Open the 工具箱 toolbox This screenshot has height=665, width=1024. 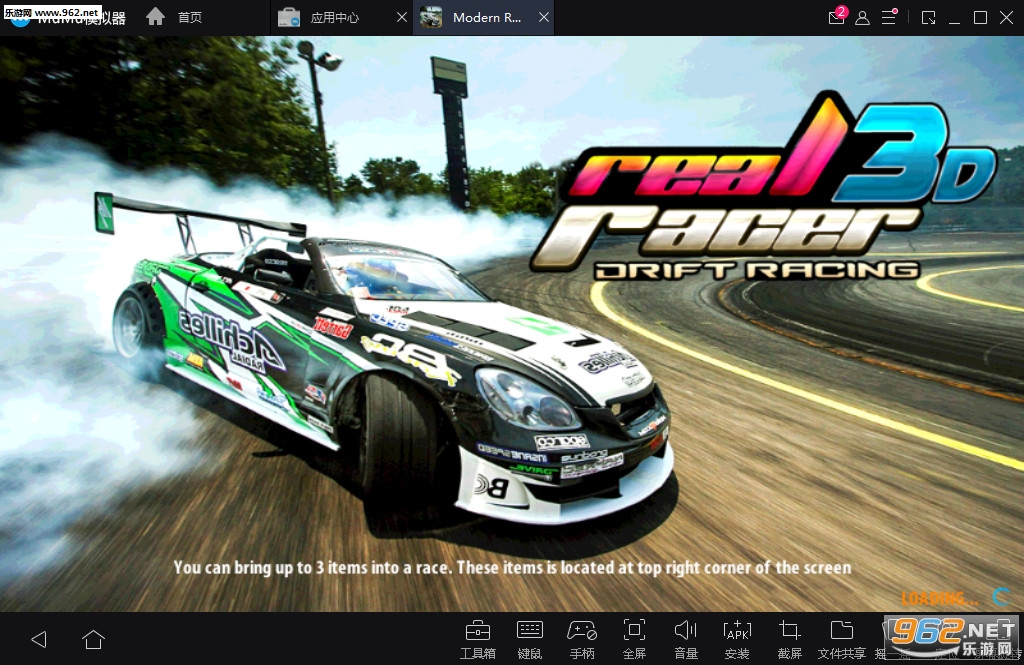pos(478,637)
